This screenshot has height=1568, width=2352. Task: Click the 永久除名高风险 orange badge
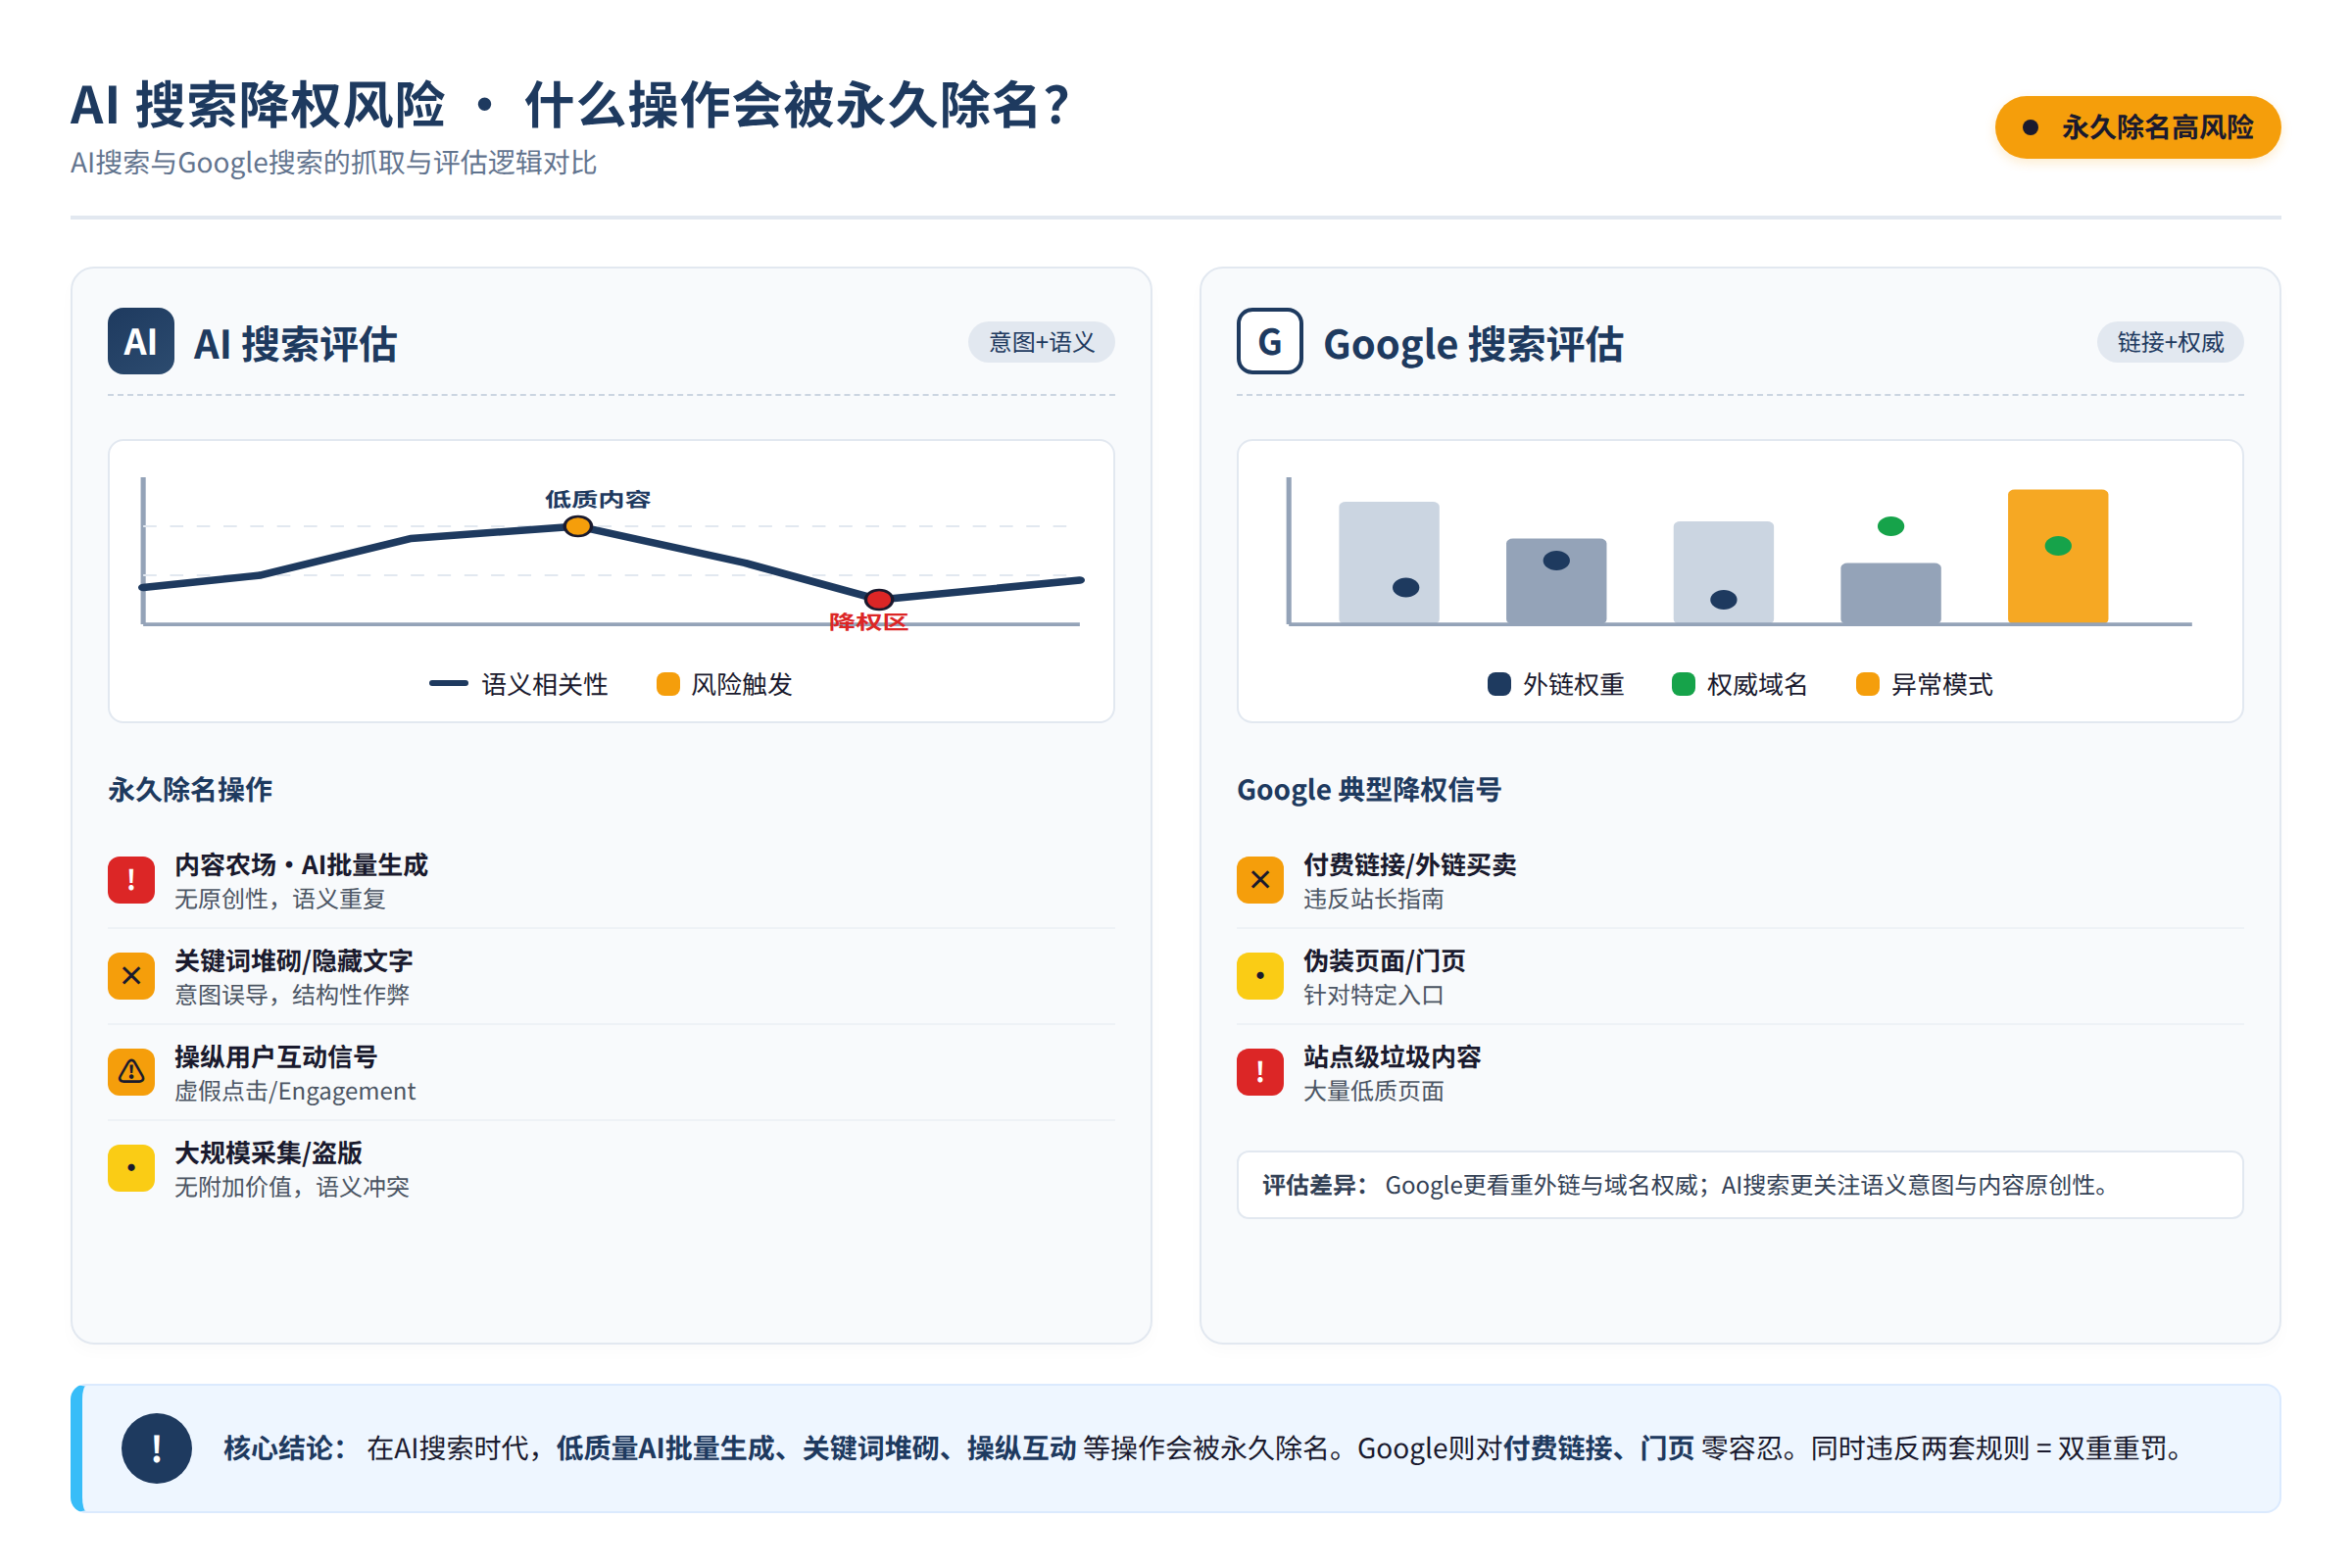pos(2138,127)
